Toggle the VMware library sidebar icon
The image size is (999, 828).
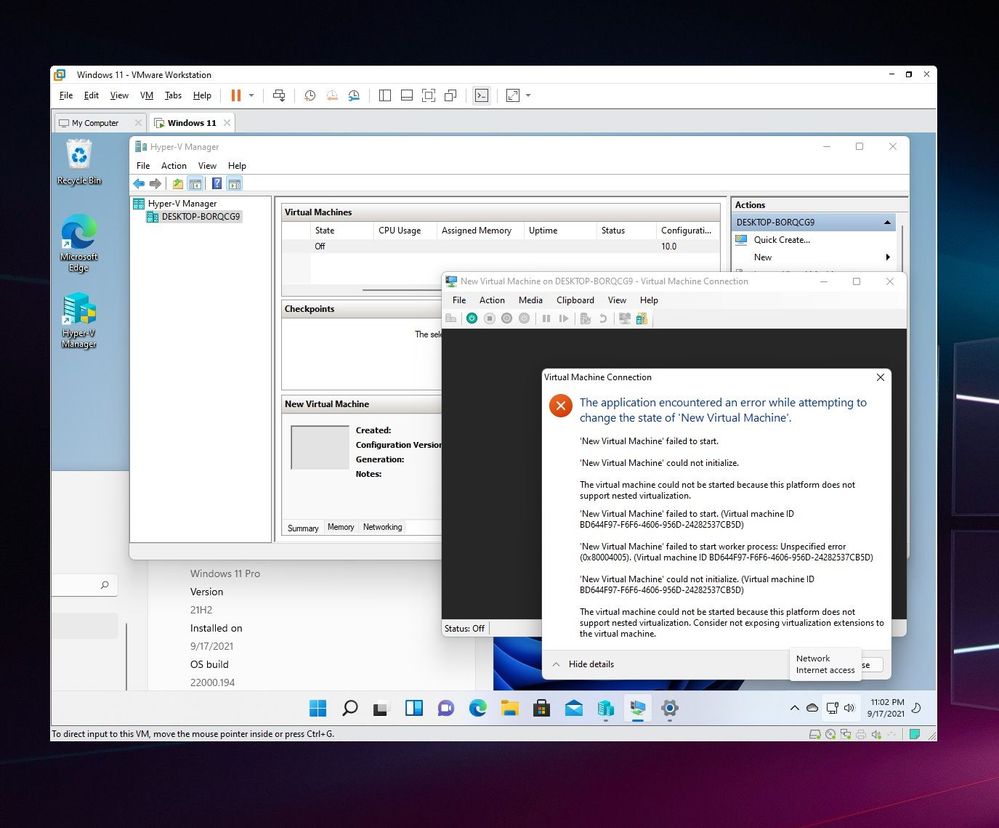385,96
